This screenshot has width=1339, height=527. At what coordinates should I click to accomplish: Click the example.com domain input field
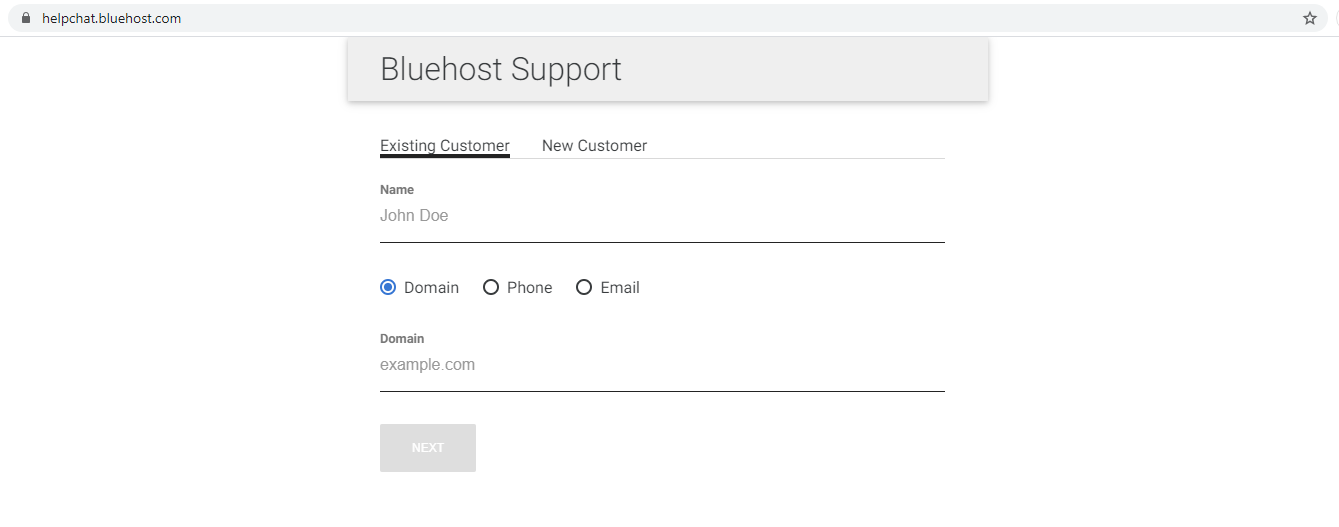click(x=660, y=365)
